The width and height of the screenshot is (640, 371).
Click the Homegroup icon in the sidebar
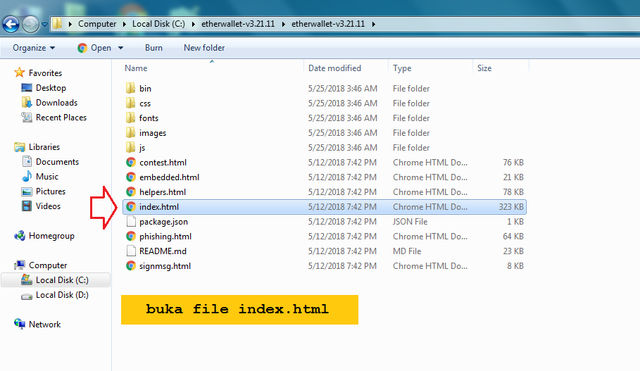tap(20, 235)
